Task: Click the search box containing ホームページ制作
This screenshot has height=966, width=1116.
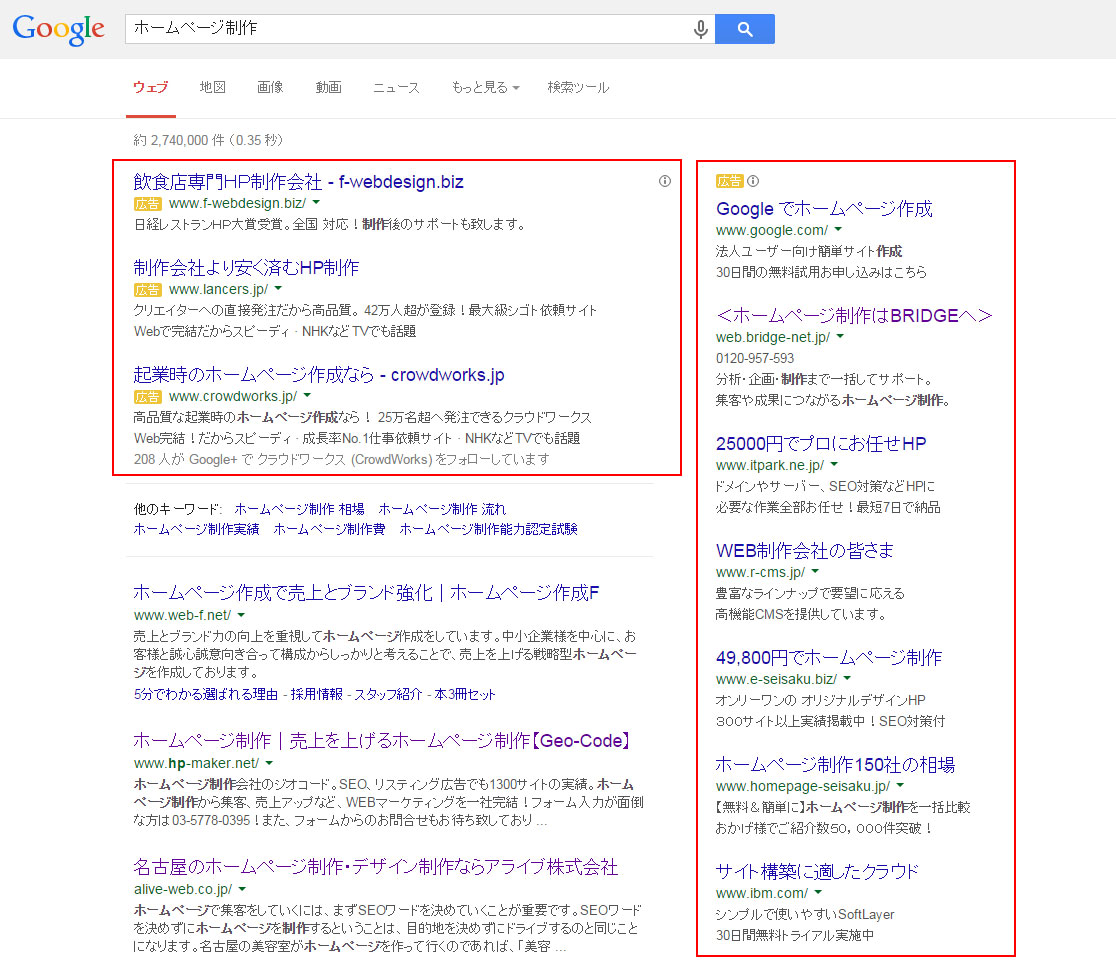Action: [x=420, y=29]
